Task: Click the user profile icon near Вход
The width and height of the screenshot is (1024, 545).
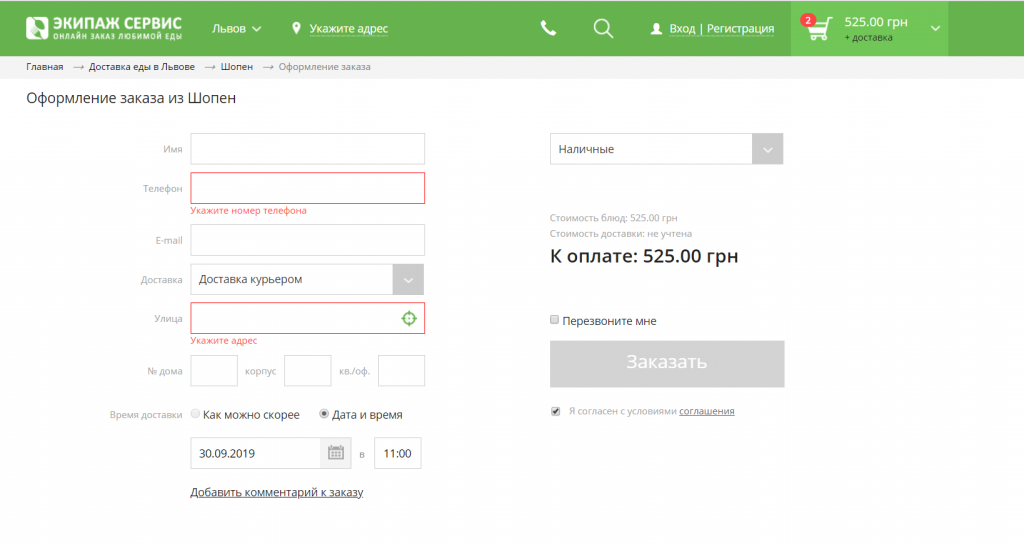Action: 656,29
